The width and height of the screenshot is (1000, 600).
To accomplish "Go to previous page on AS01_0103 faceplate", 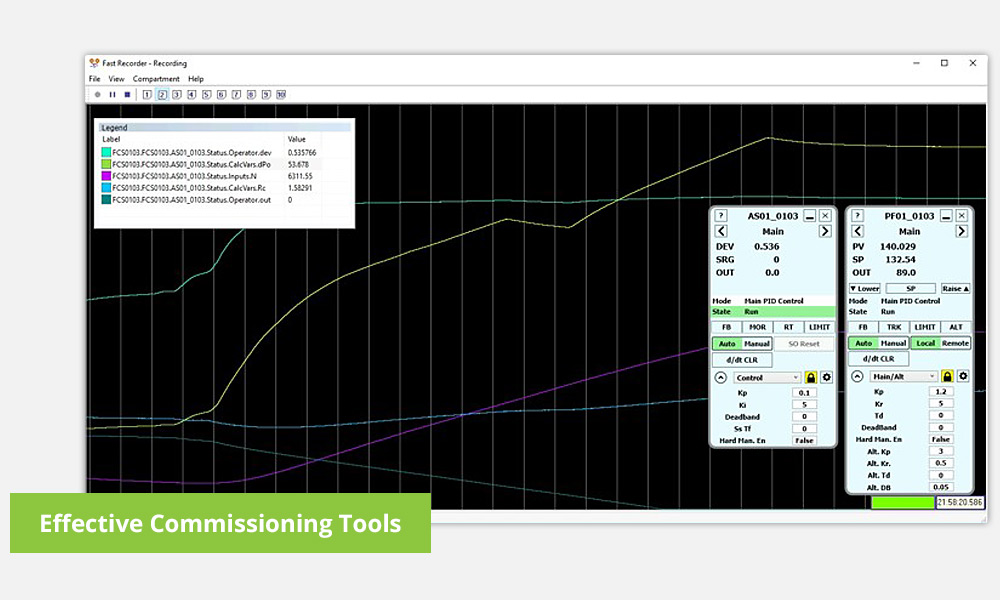I will 721,231.
